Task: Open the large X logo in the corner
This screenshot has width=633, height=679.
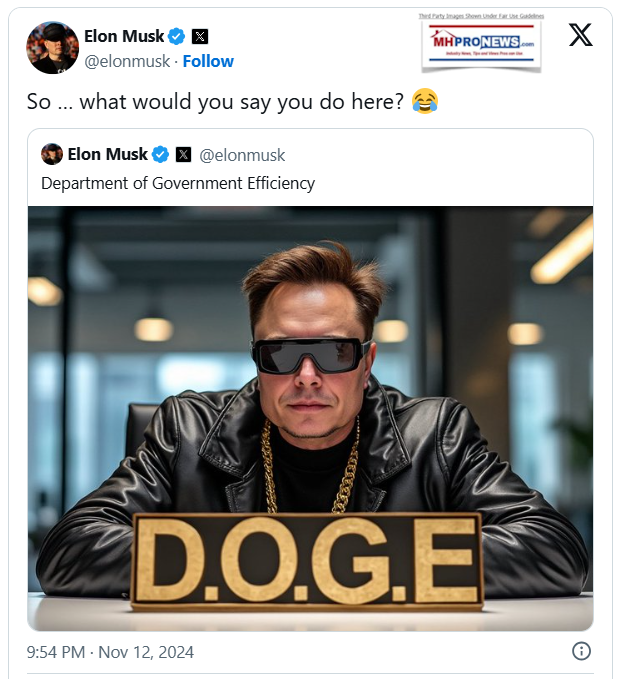Action: (580, 36)
